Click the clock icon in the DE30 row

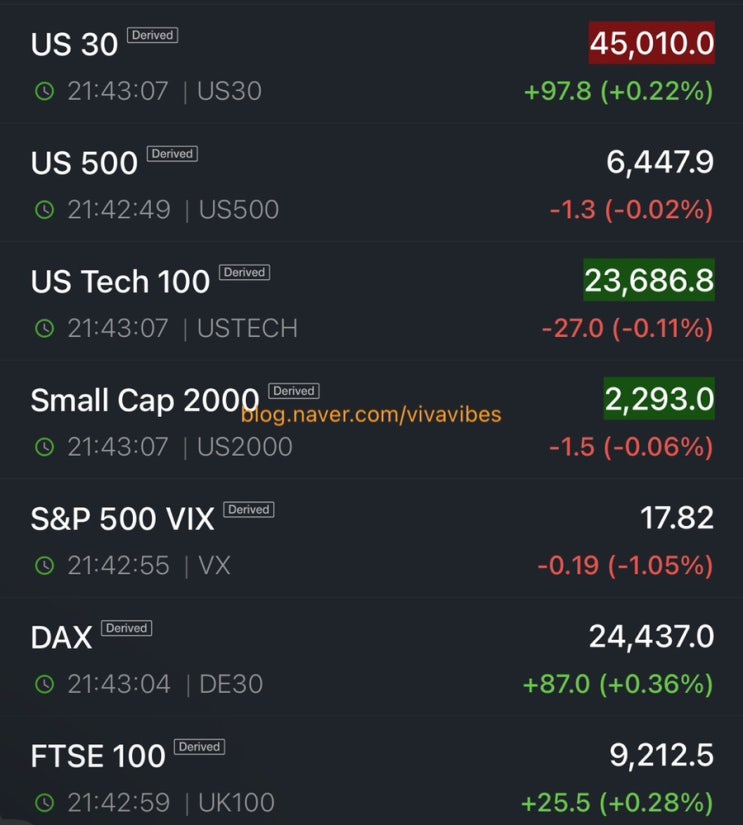pyautogui.click(x=45, y=685)
